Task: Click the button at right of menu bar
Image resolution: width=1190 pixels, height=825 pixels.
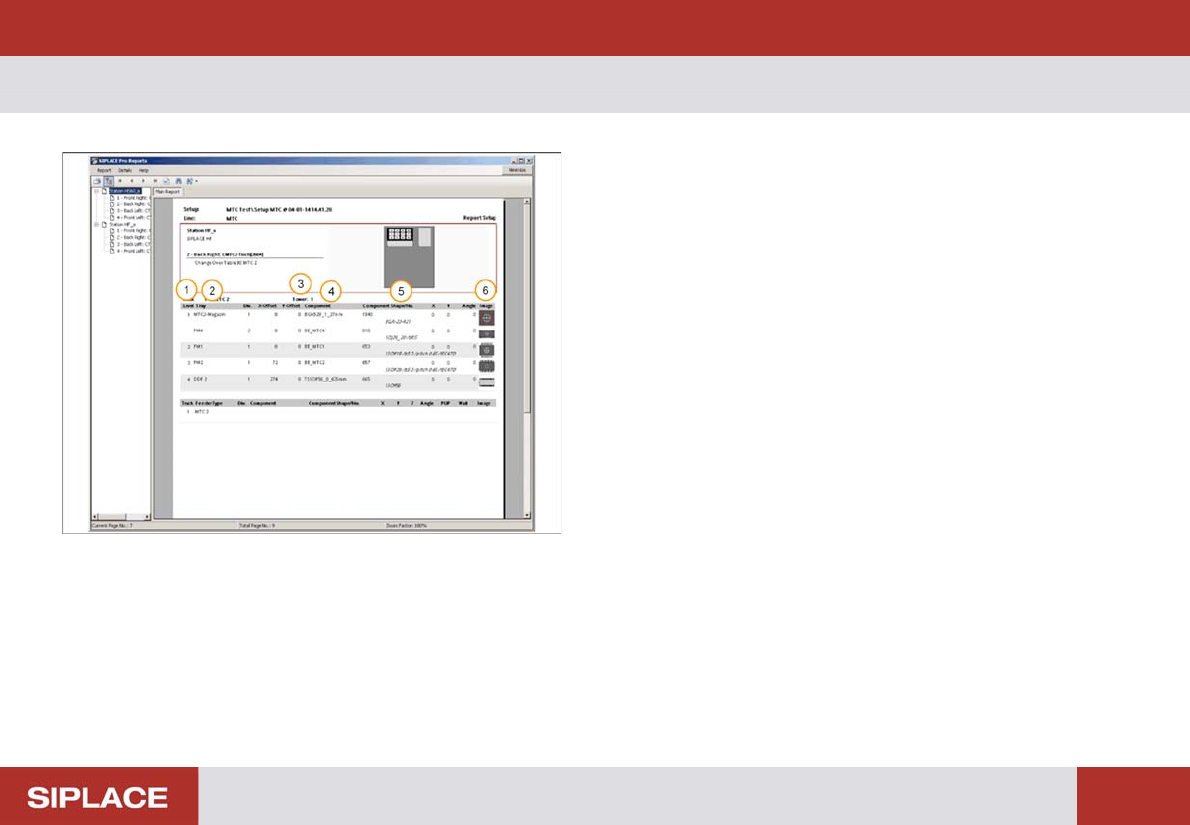Action: pyautogui.click(x=518, y=171)
